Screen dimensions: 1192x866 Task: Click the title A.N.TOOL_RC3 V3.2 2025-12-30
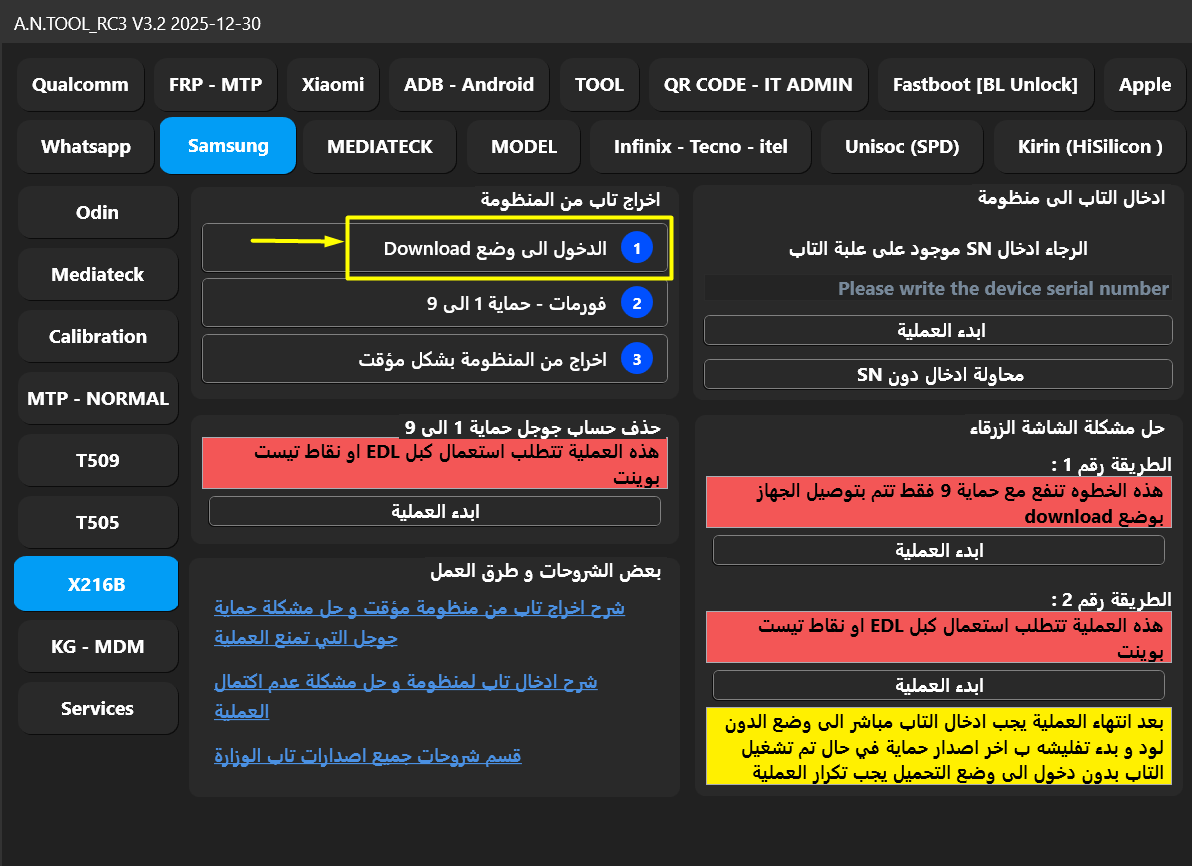[x=138, y=24]
